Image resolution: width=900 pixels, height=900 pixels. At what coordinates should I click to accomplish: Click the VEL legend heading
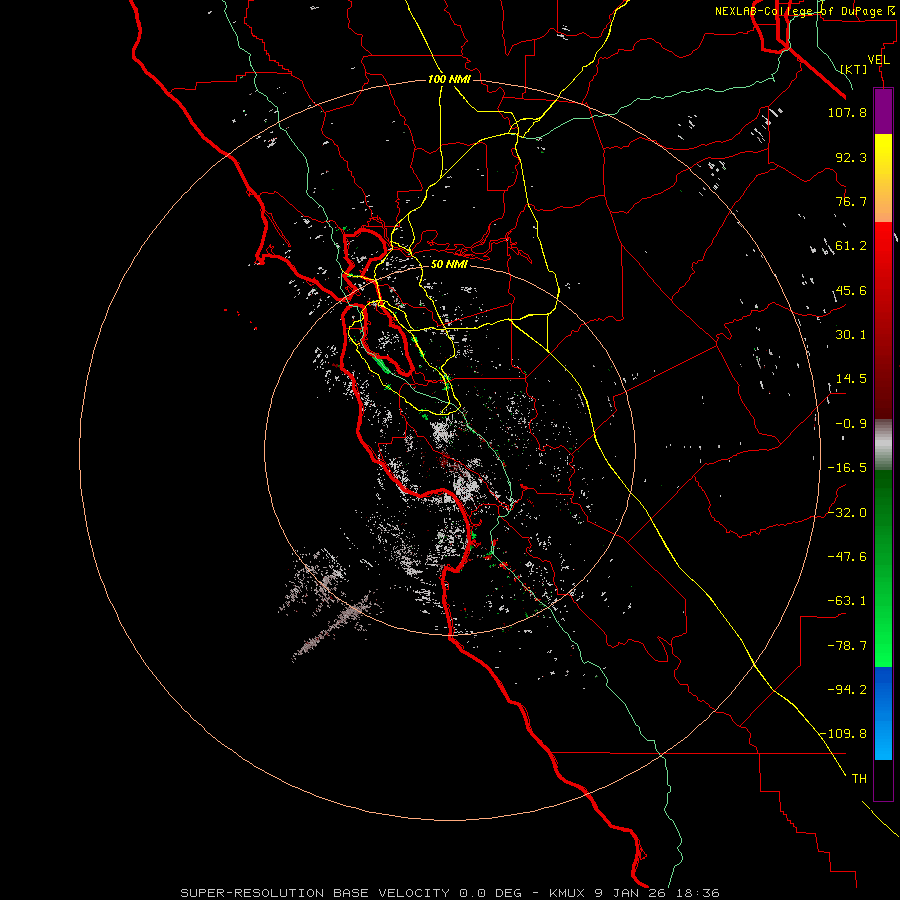[878, 60]
